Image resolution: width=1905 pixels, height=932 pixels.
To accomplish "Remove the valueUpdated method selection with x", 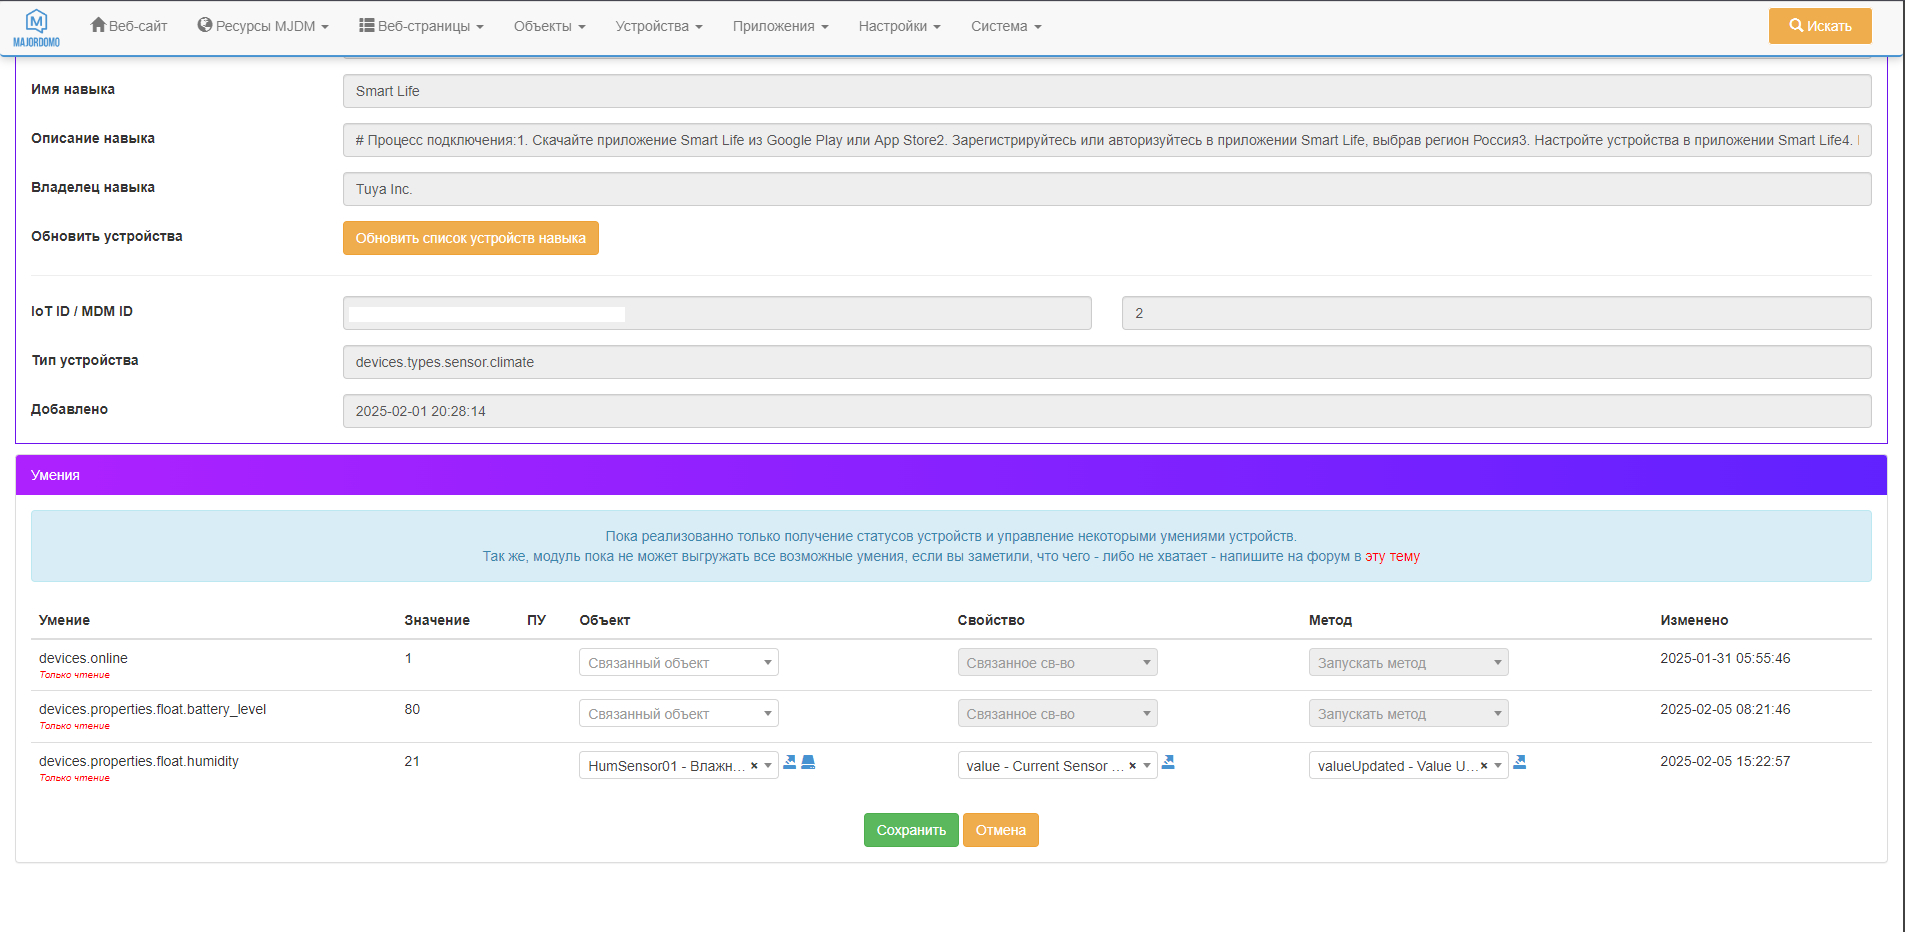I will (x=1484, y=766).
